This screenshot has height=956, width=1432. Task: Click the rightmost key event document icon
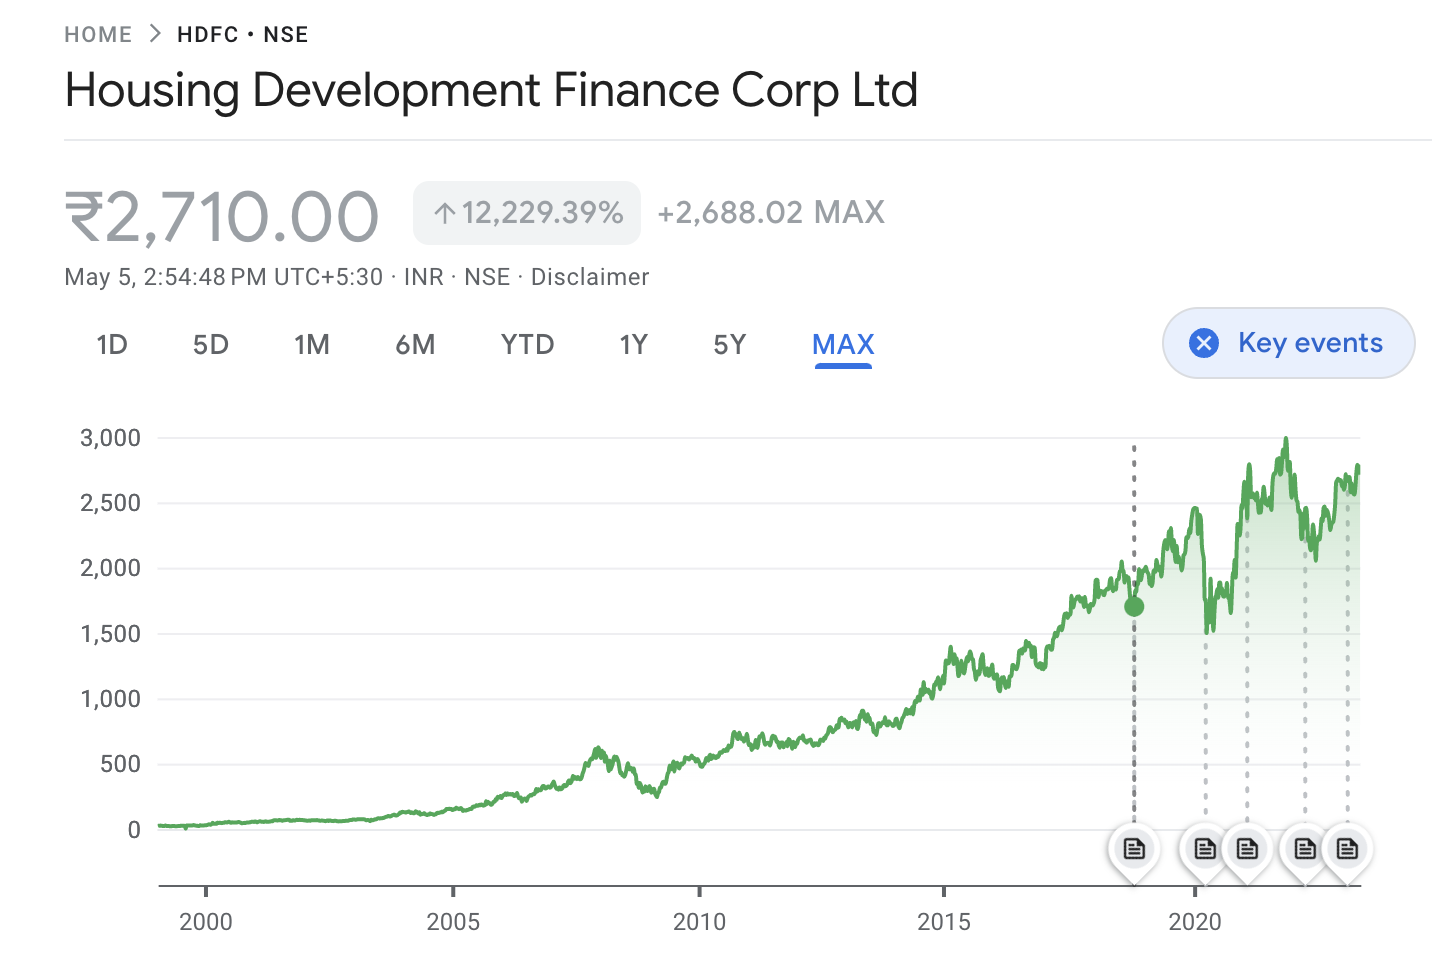[1347, 848]
